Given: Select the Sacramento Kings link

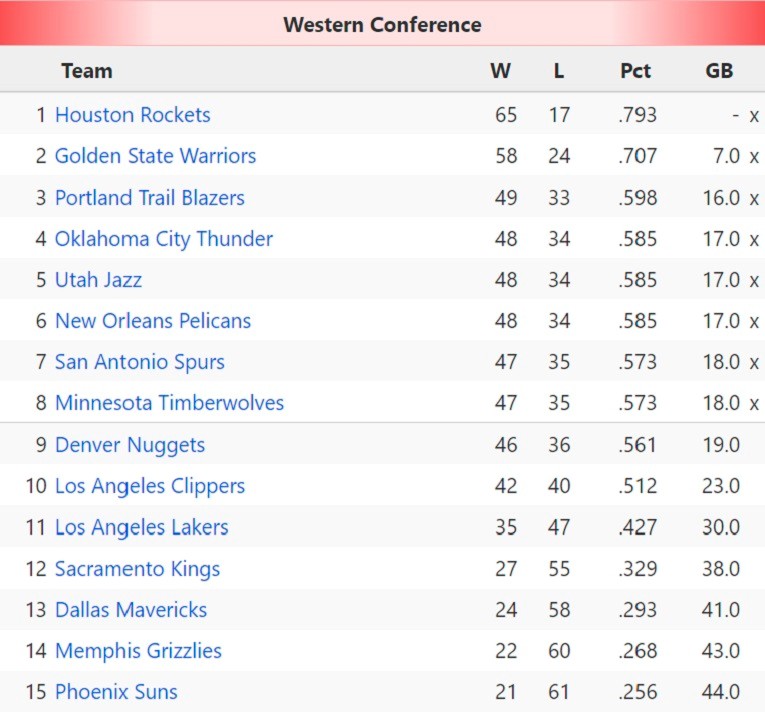Looking at the screenshot, I should point(137,569).
